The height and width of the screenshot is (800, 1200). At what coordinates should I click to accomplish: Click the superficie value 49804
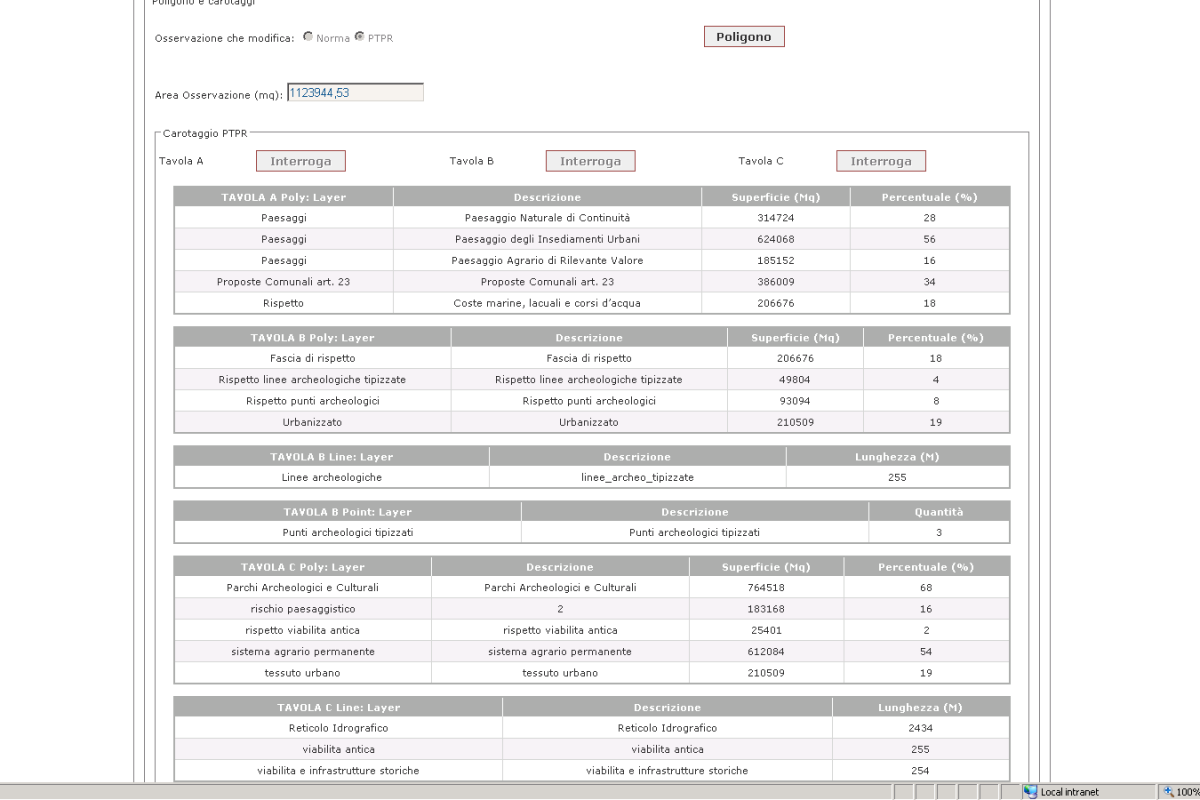point(795,380)
